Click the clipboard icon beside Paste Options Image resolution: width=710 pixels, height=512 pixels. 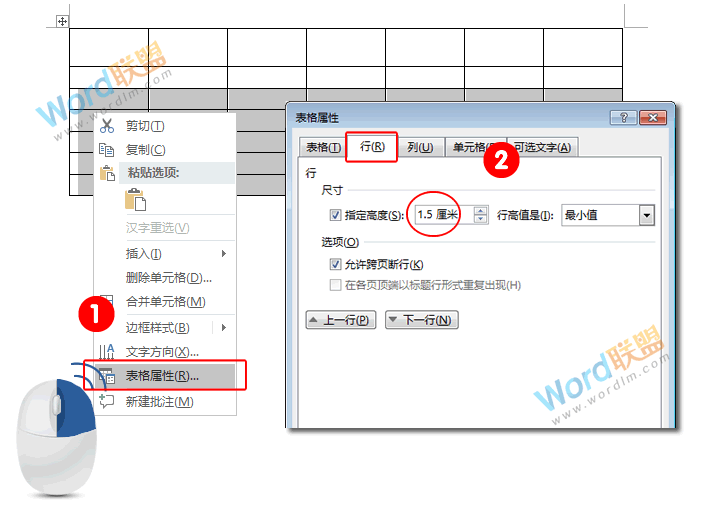pos(107,173)
